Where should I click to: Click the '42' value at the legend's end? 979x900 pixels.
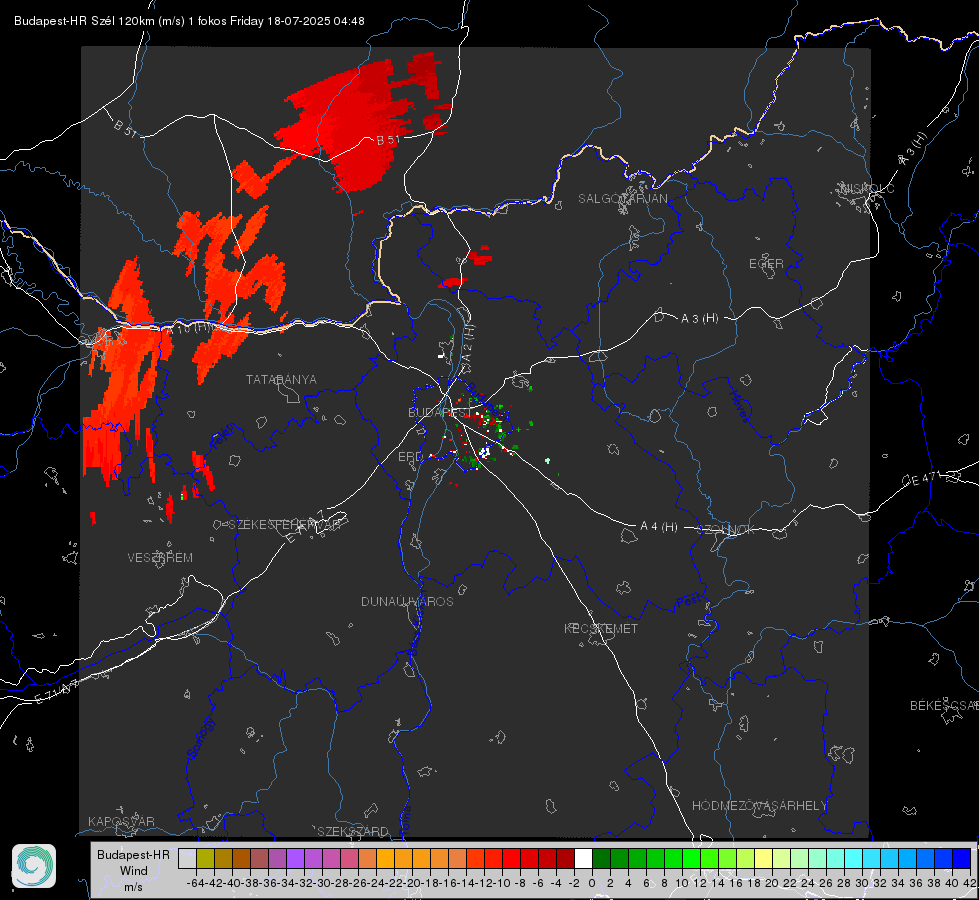click(x=969, y=883)
